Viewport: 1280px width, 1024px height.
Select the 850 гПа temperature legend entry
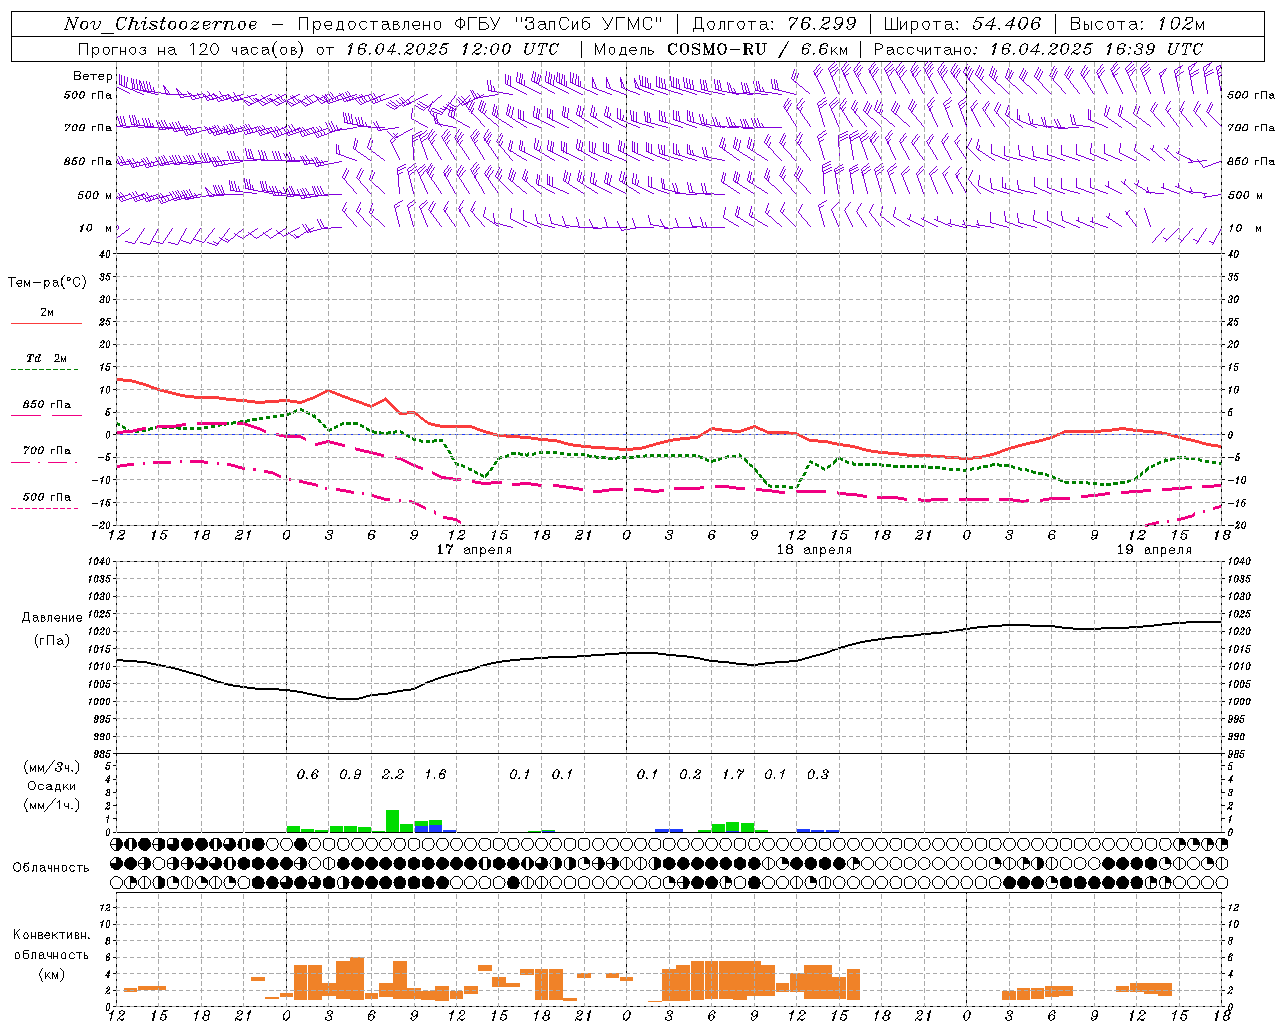coord(46,405)
